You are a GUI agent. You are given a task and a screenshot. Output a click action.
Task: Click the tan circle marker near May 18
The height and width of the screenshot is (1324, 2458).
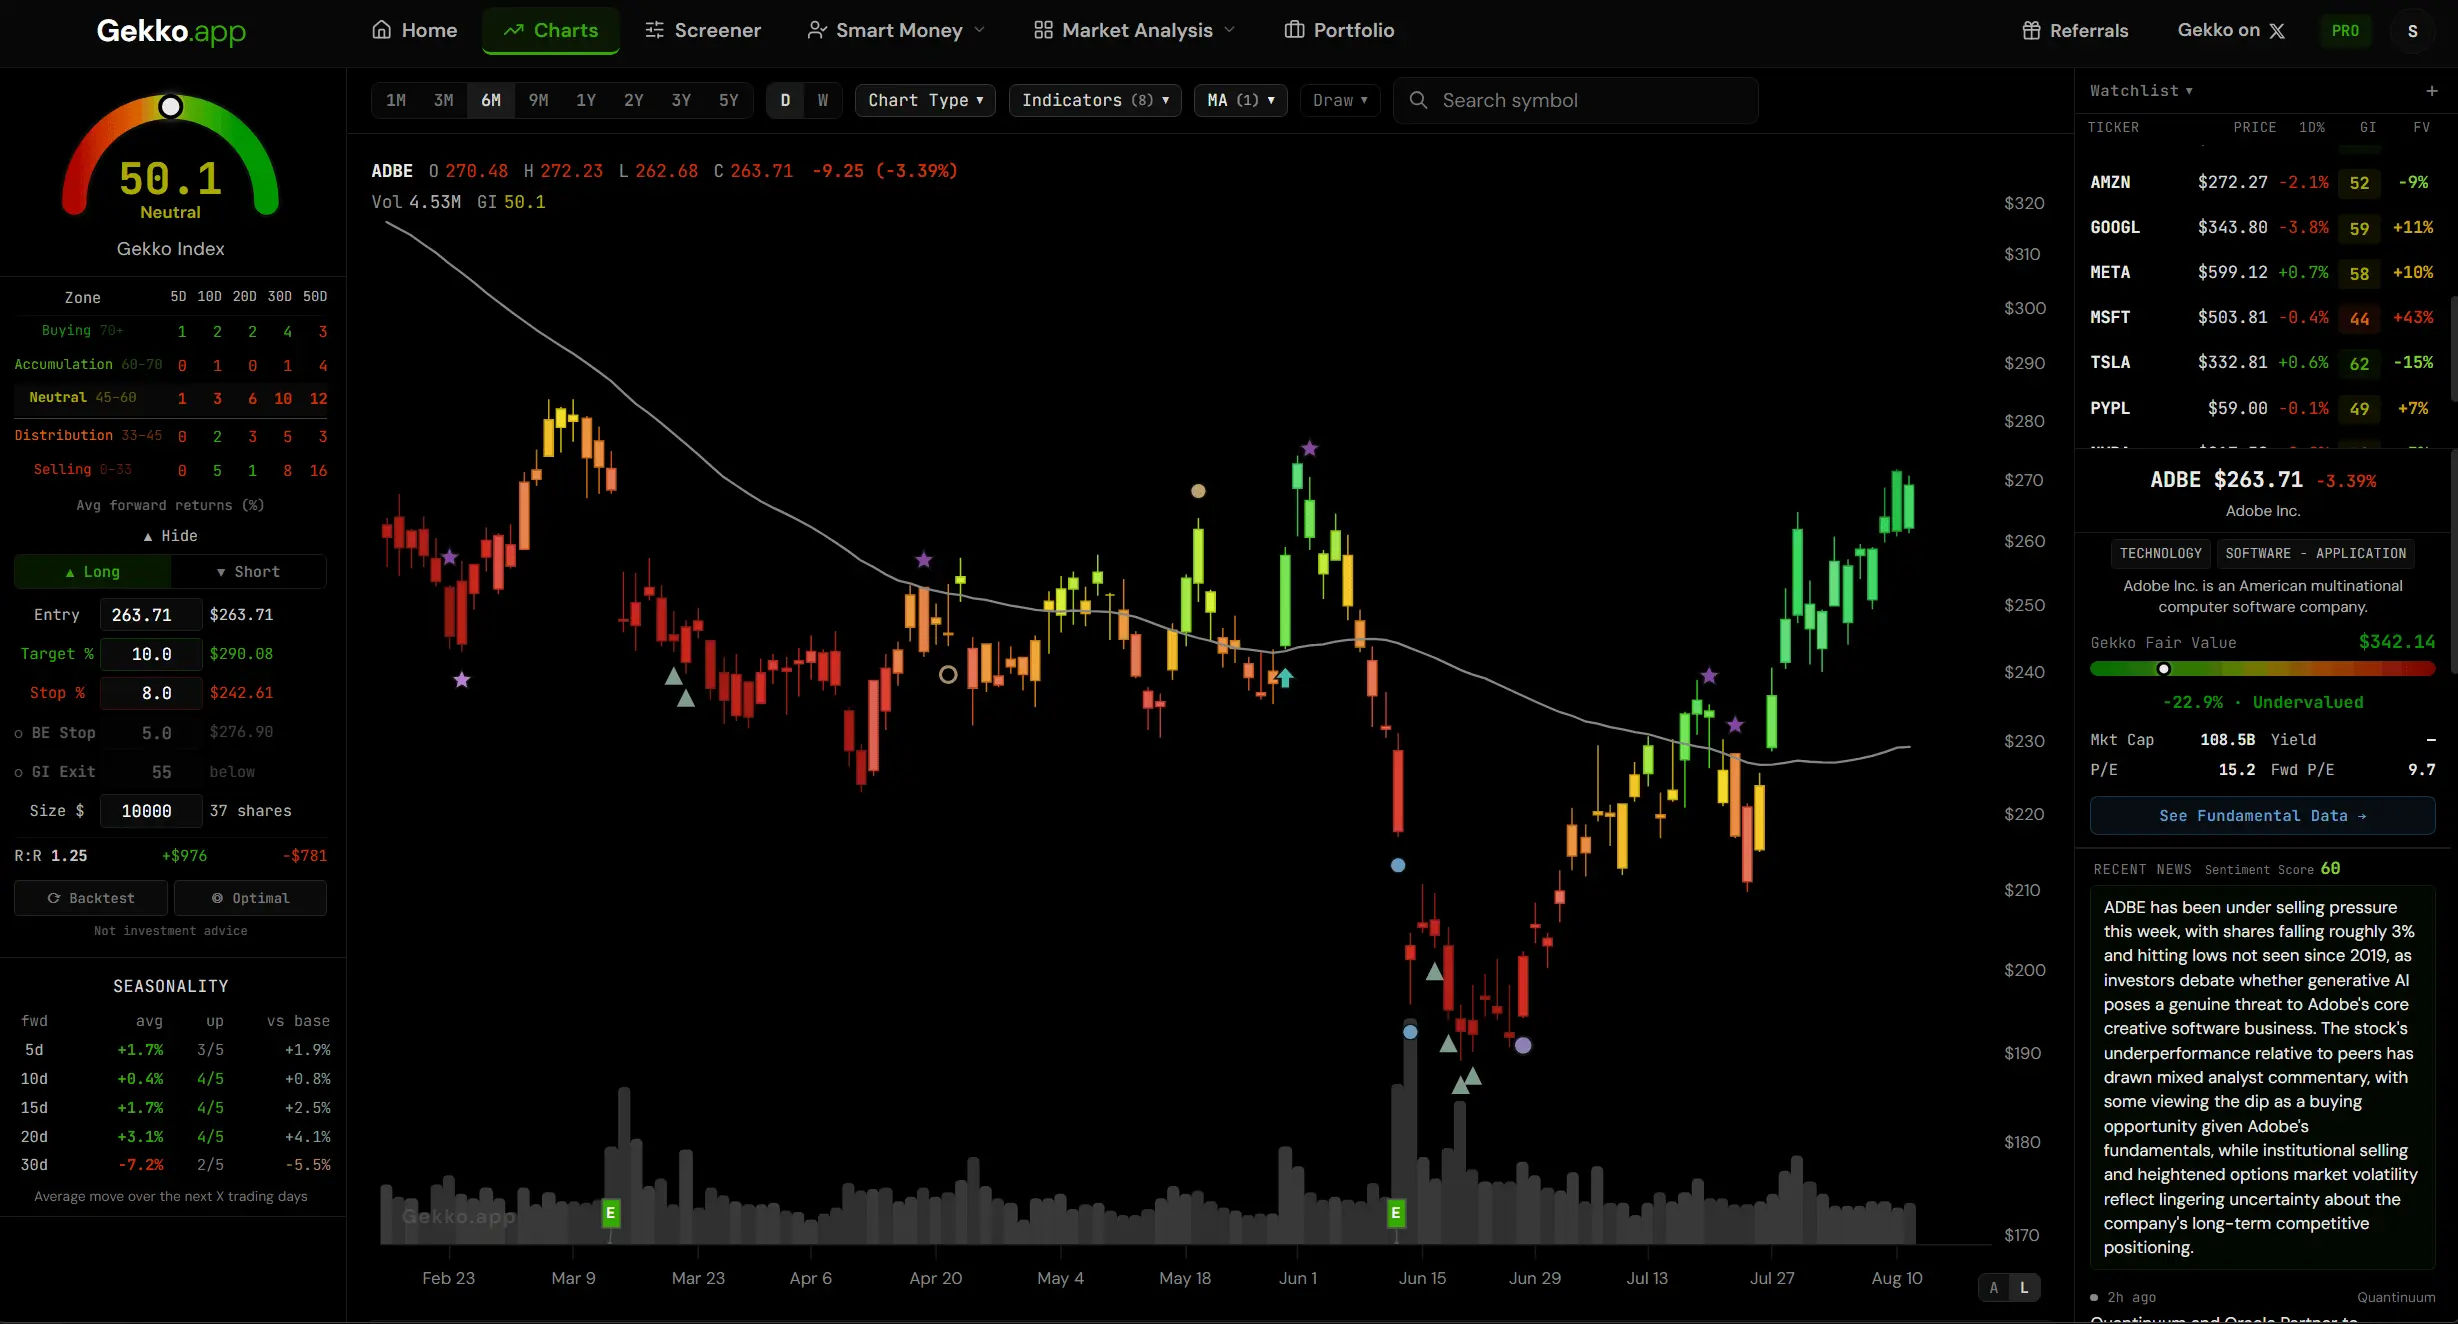[1198, 491]
